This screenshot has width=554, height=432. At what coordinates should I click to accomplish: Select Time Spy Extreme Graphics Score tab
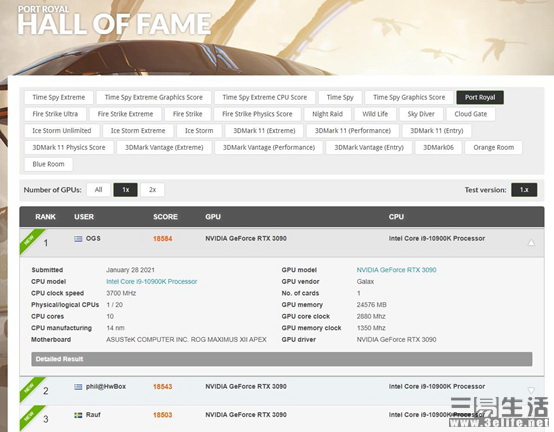pos(154,97)
